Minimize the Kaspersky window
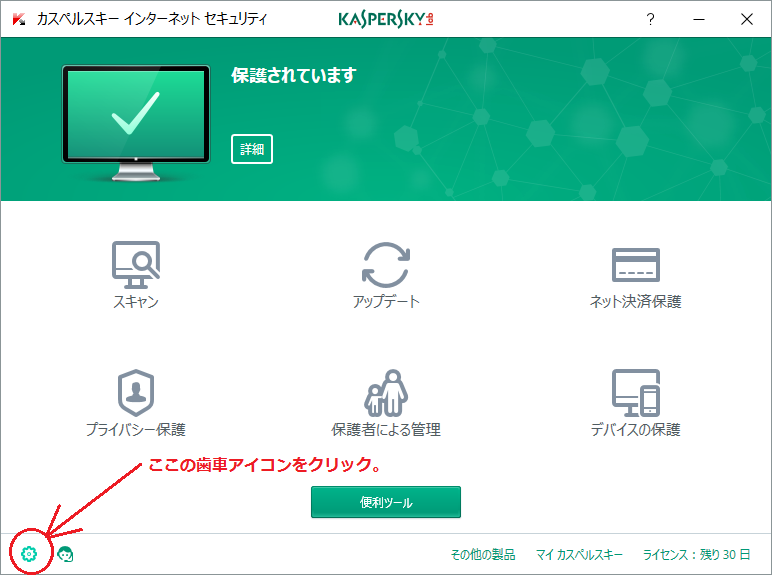The image size is (772, 575). (698, 19)
